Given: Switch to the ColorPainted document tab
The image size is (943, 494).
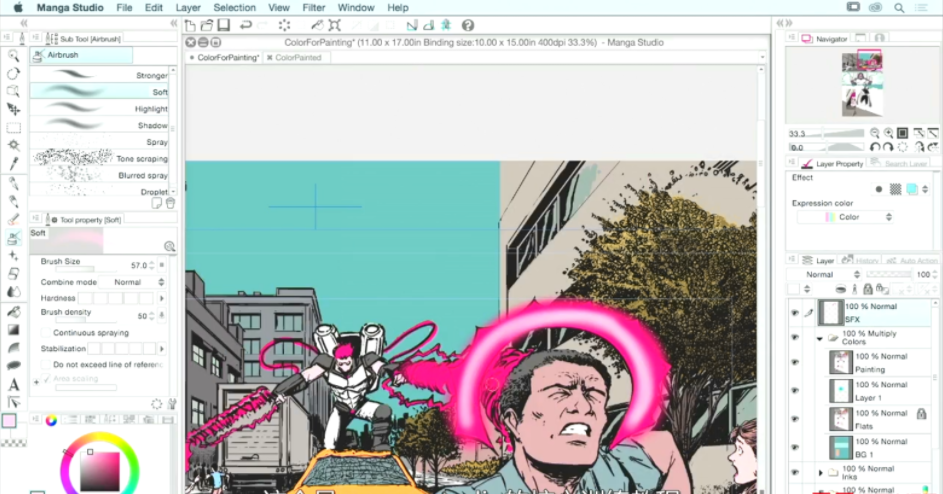Looking at the screenshot, I should [x=298, y=58].
